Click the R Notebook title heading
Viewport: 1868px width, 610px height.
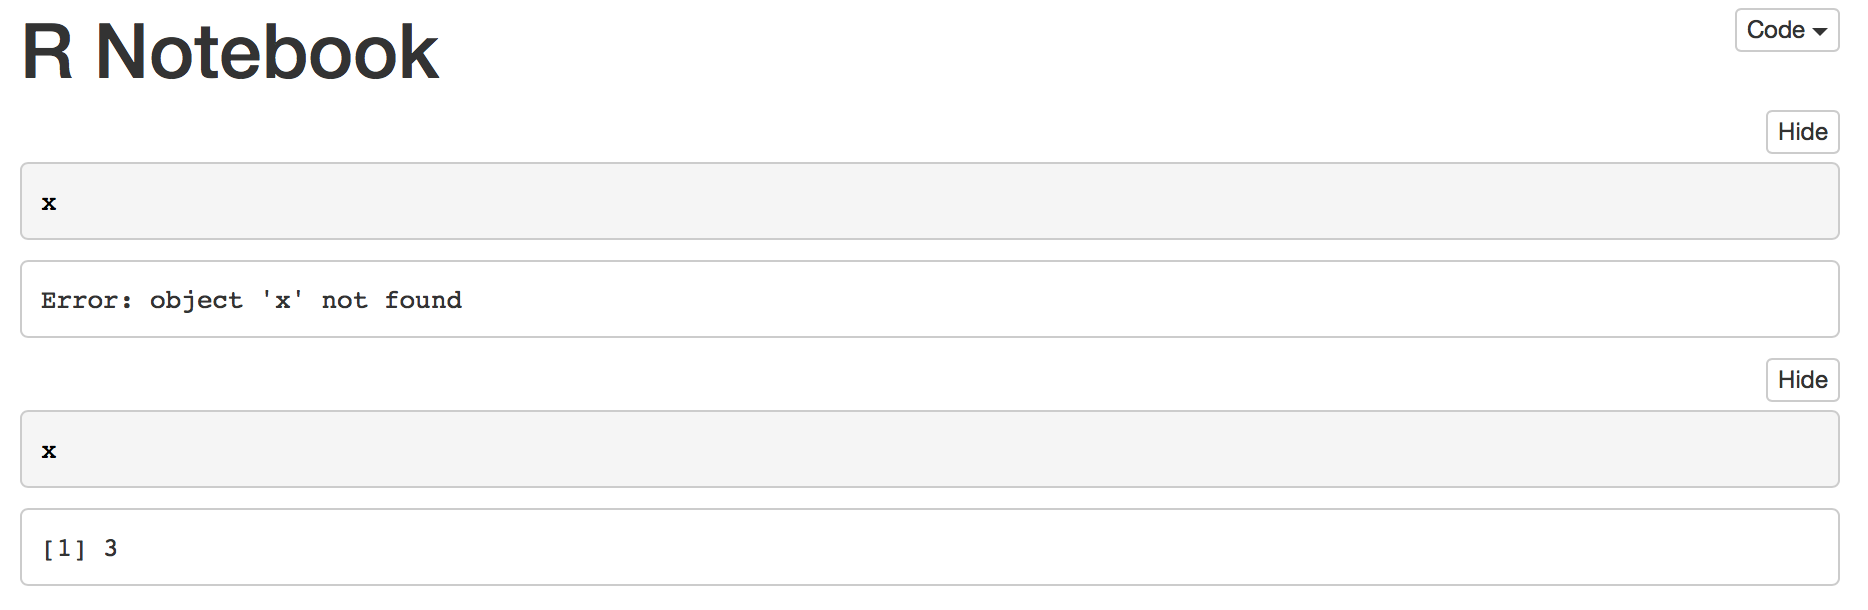(228, 50)
